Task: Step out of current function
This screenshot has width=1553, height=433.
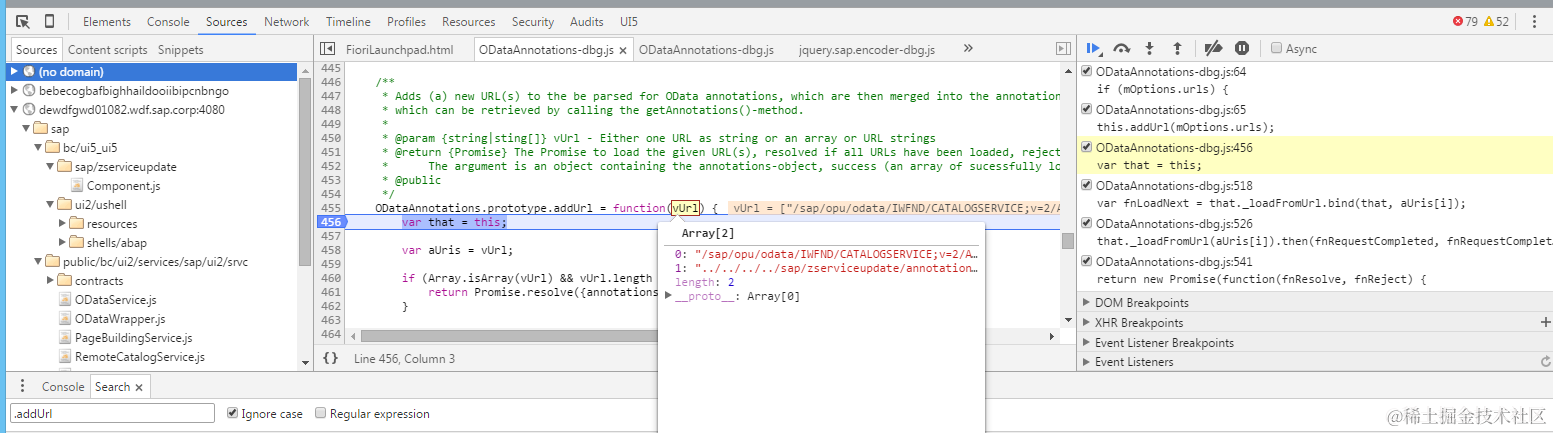Action: coord(1177,48)
